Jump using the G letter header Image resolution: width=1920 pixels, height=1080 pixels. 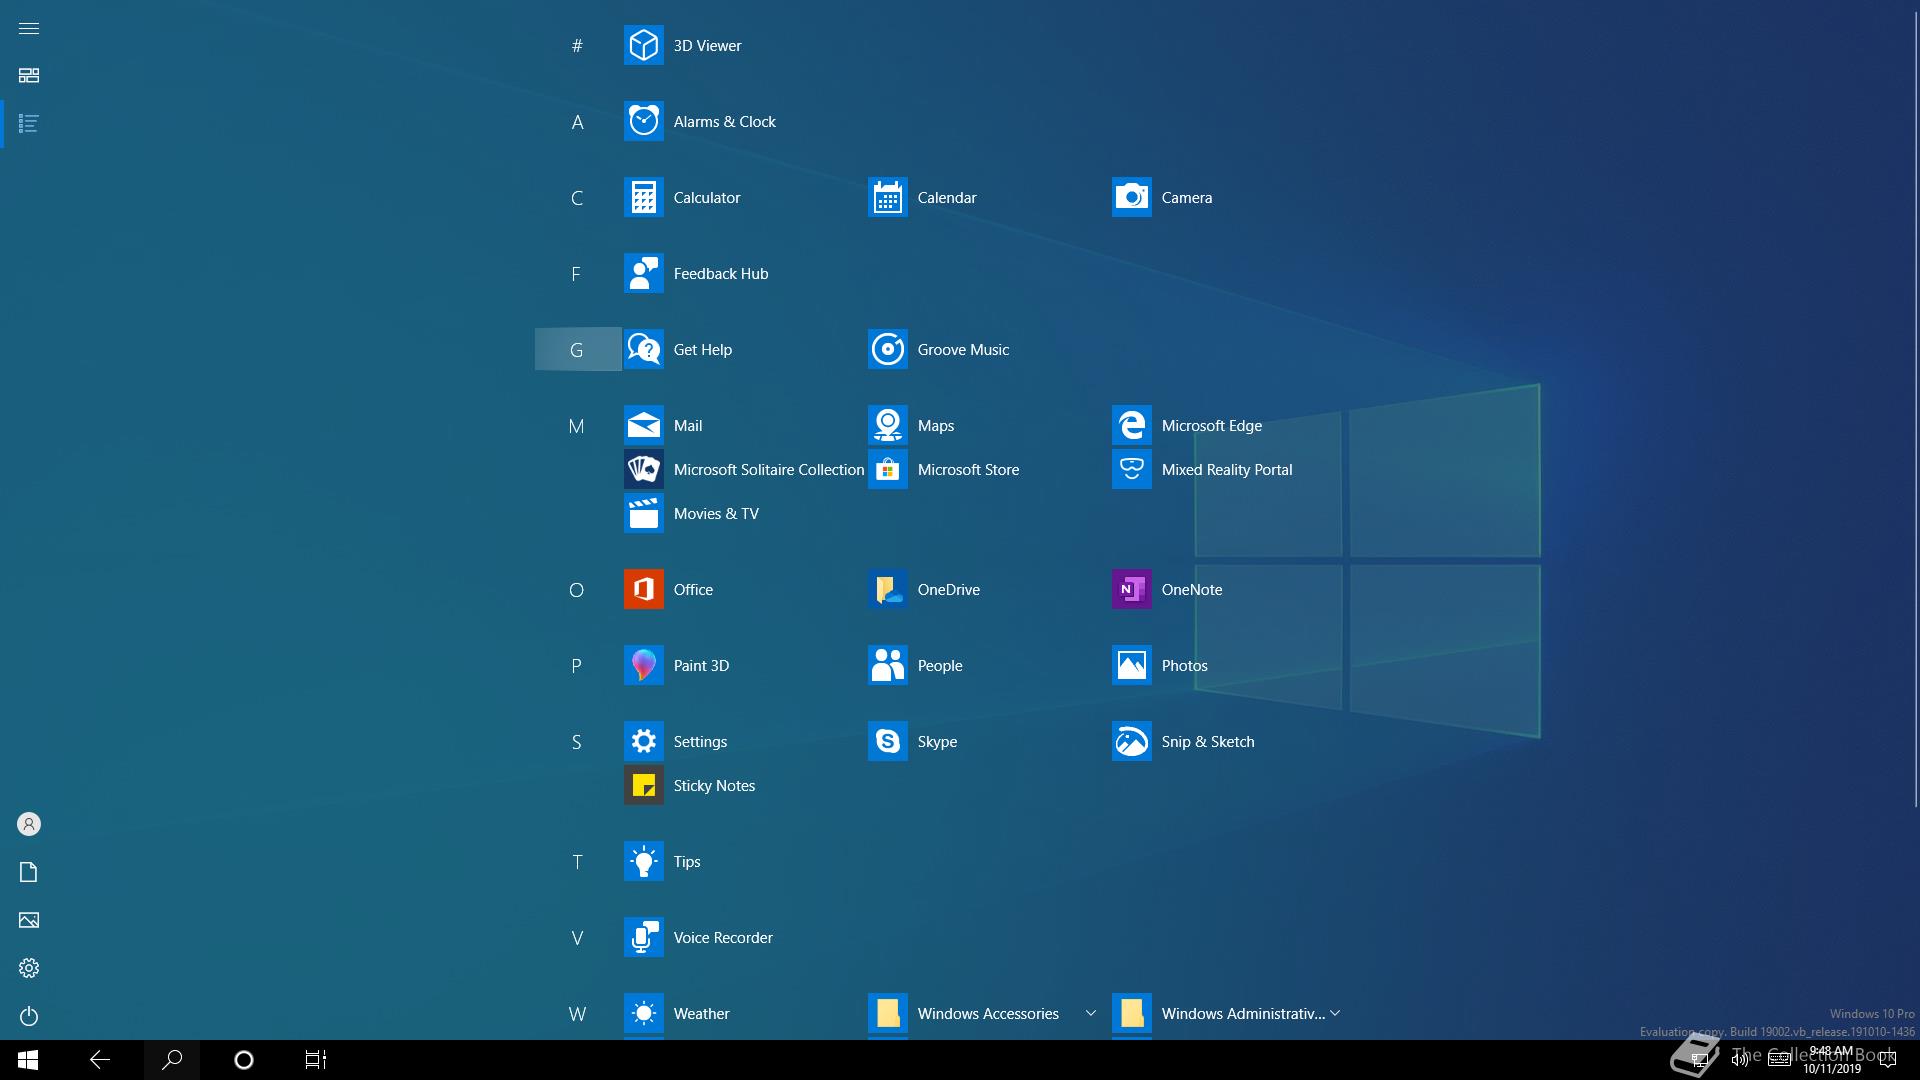pos(577,350)
